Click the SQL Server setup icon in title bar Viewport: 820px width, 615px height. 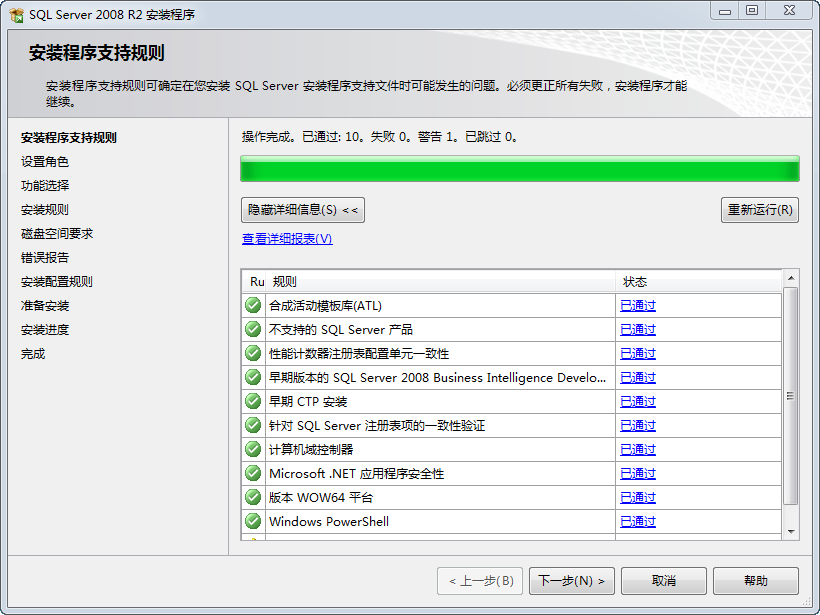coord(17,15)
